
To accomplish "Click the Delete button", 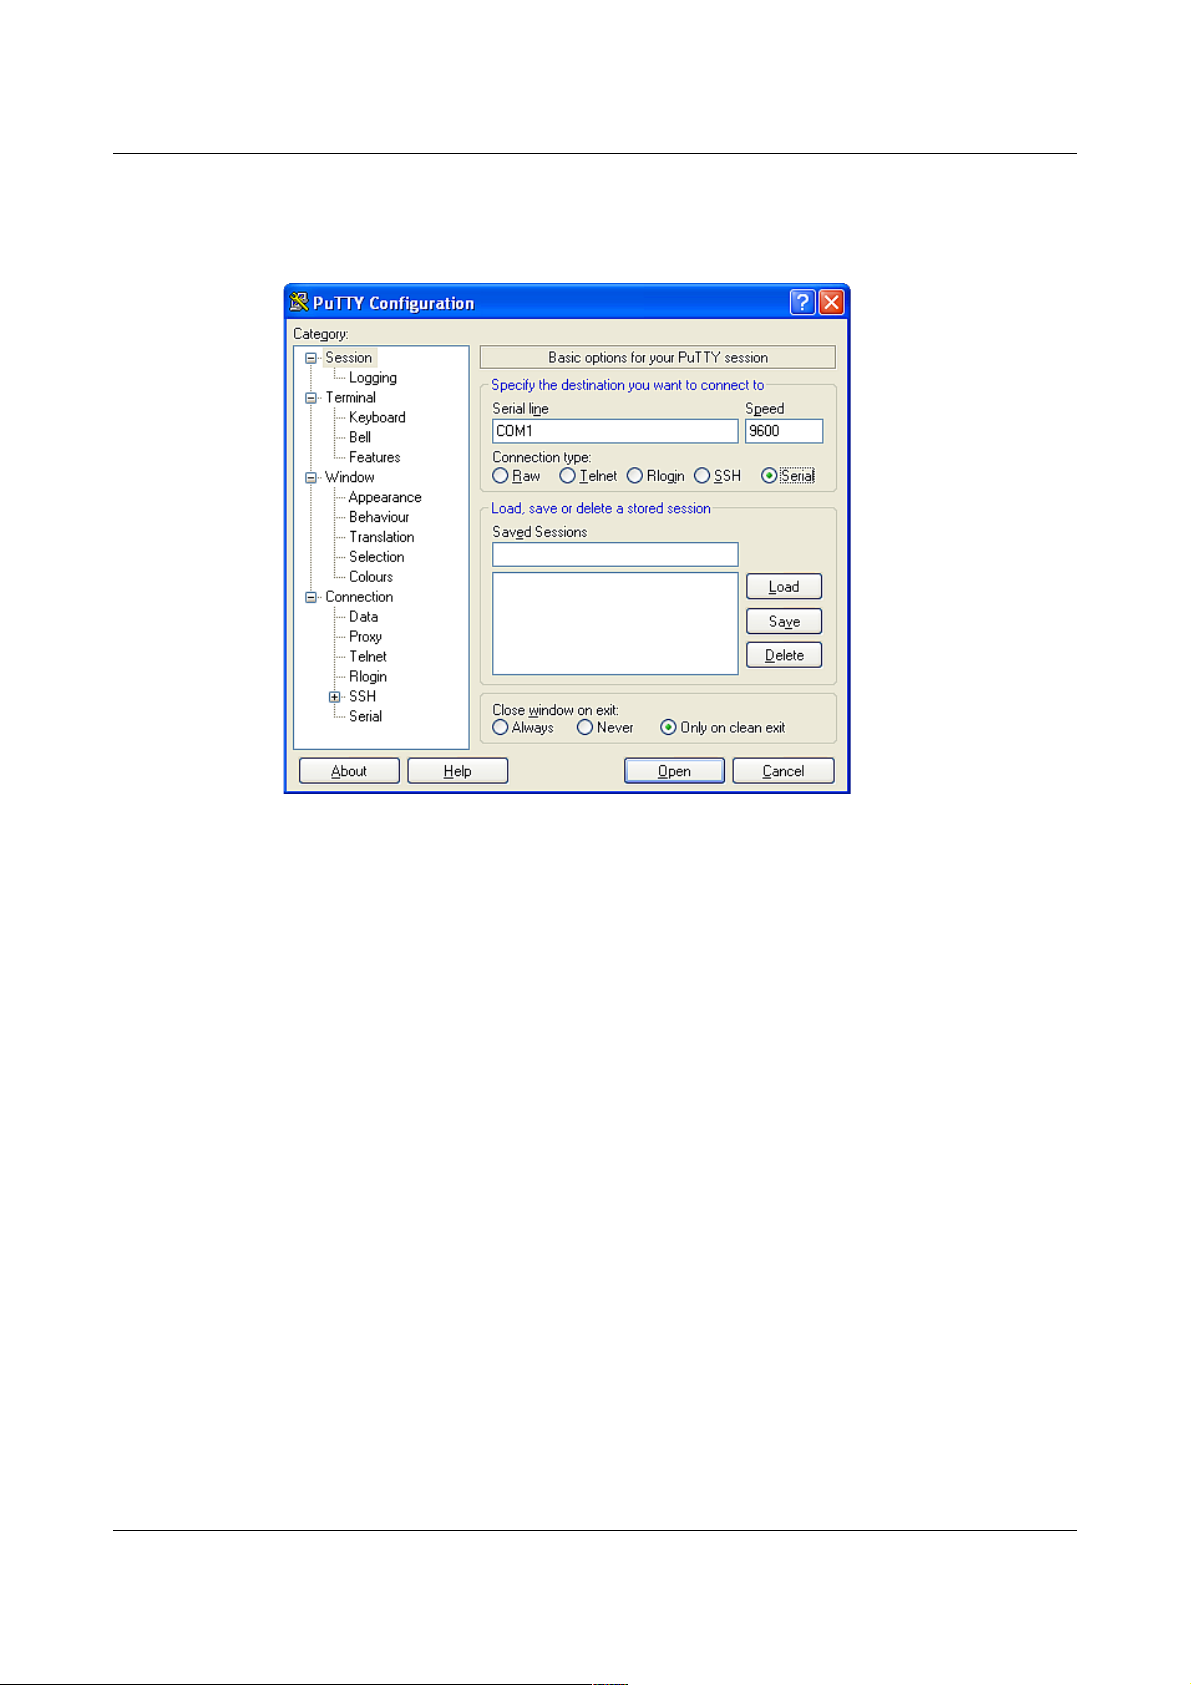I will pyautogui.click(x=784, y=655).
